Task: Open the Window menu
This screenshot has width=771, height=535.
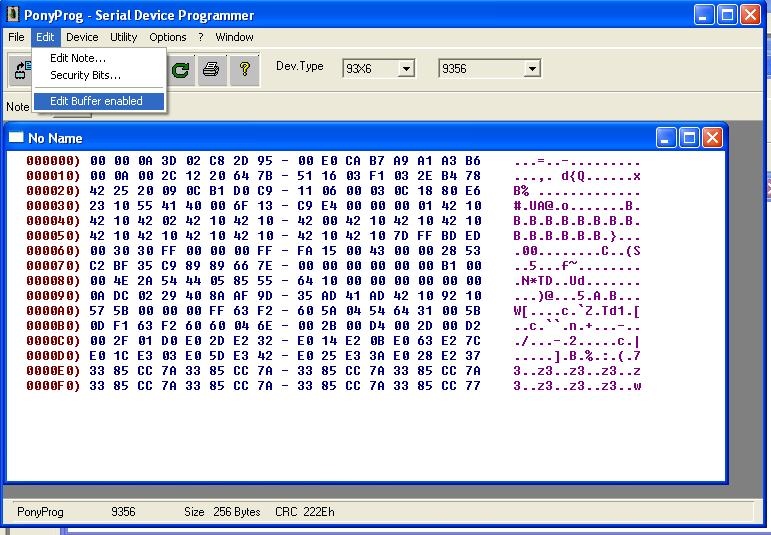Action: coord(235,37)
